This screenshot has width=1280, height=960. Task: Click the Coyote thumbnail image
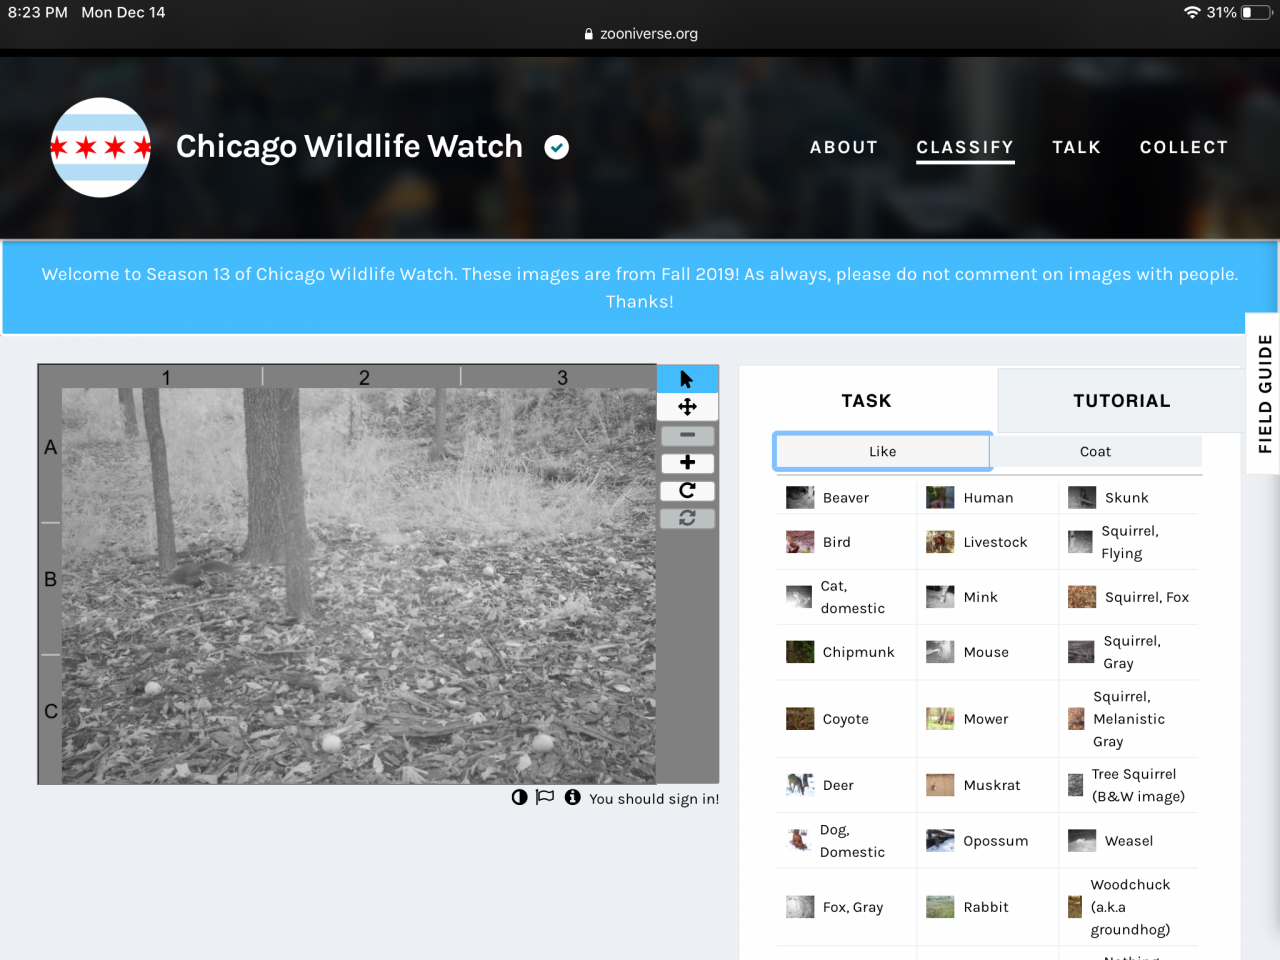pyautogui.click(x=800, y=719)
